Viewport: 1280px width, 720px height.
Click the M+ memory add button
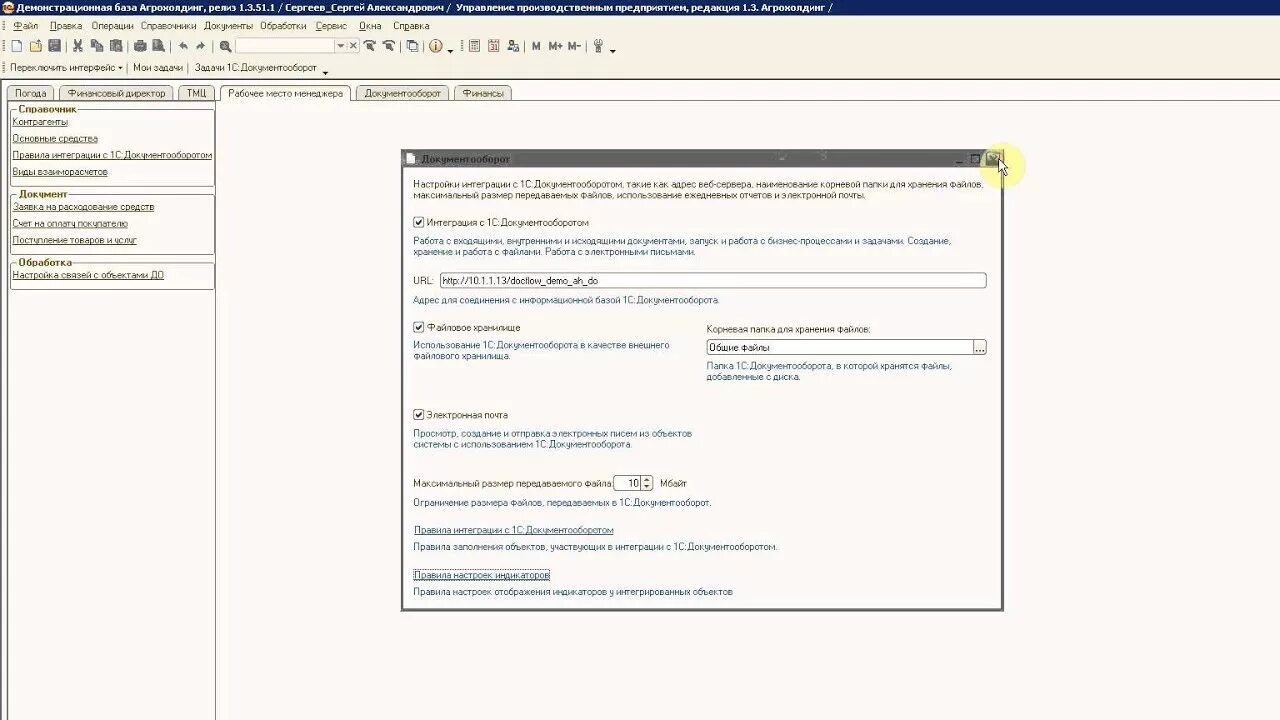(555, 46)
